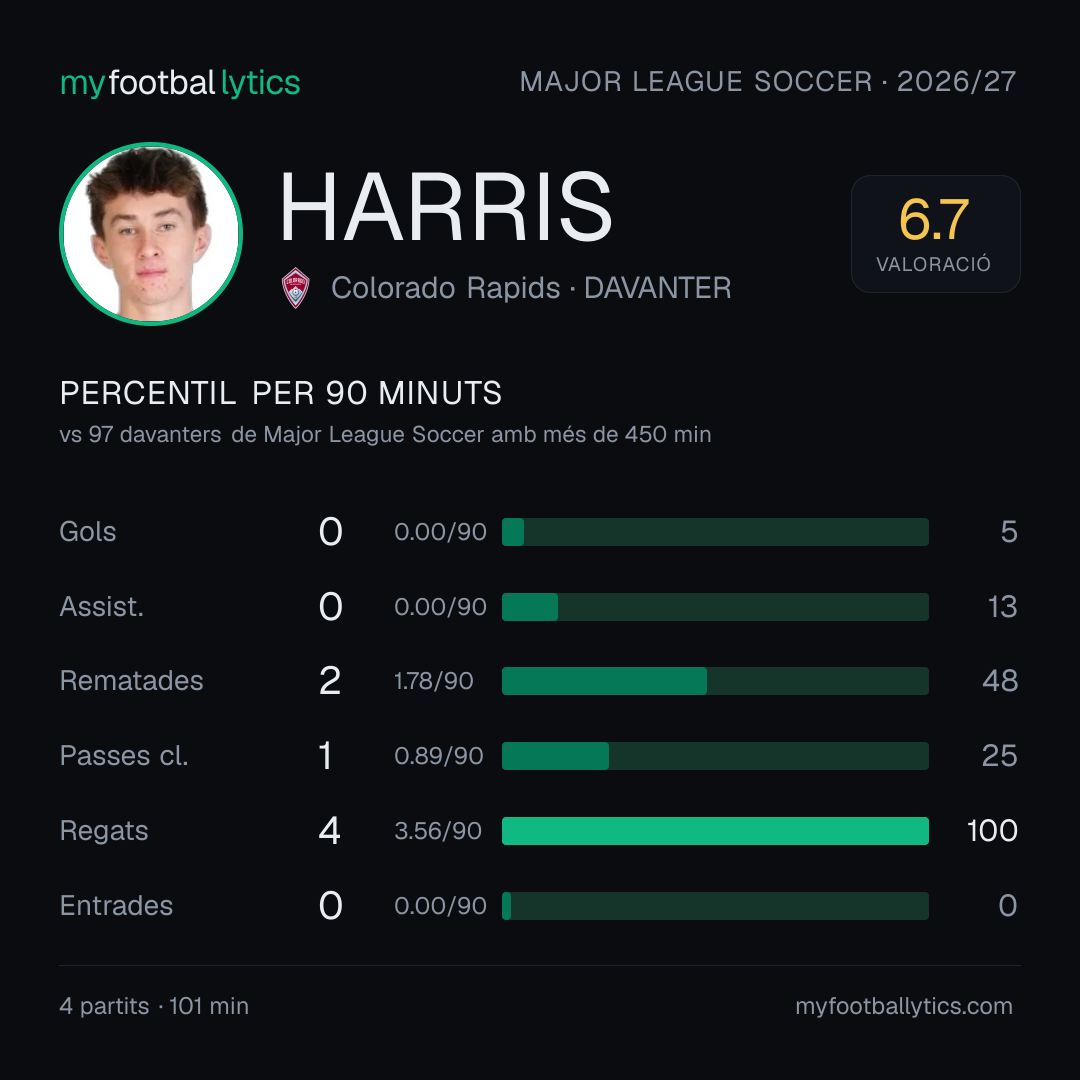Click the myfootballytics logo
This screenshot has height=1080, width=1080.
(180, 83)
